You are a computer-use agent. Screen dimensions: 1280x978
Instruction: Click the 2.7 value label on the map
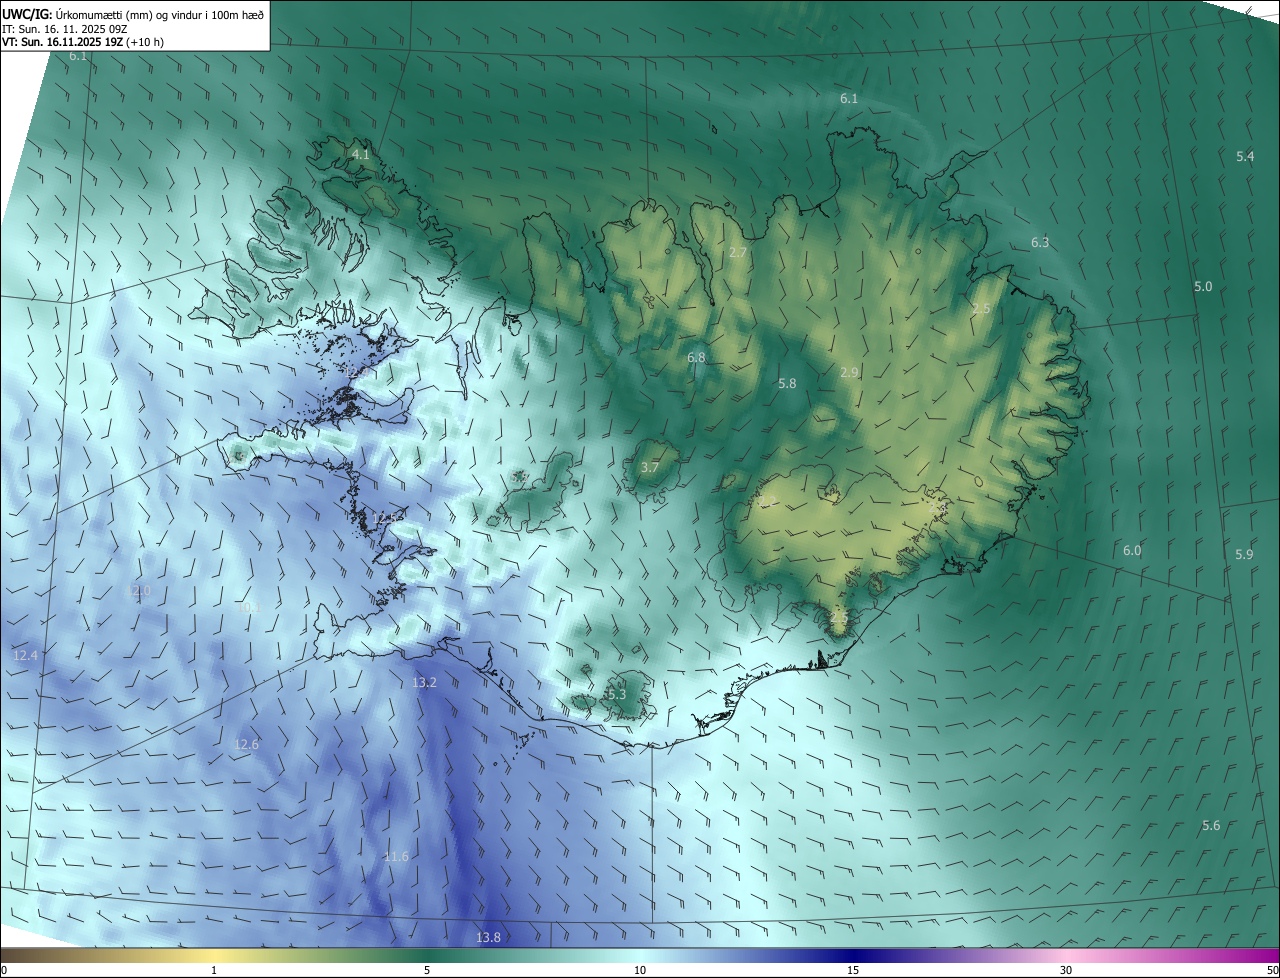pyautogui.click(x=738, y=252)
